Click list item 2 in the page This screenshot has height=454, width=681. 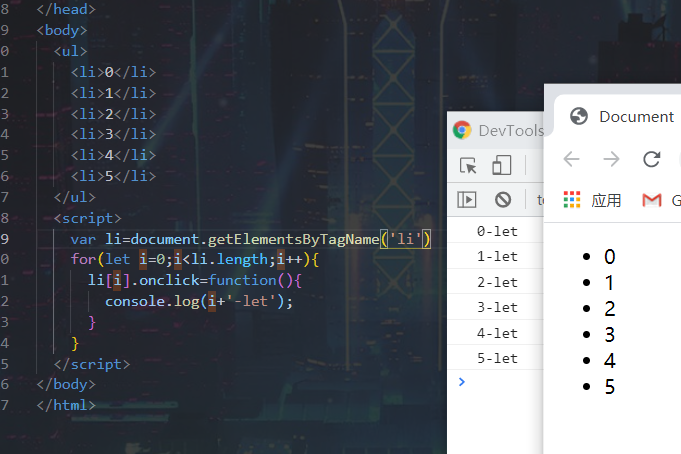pos(609,309)
